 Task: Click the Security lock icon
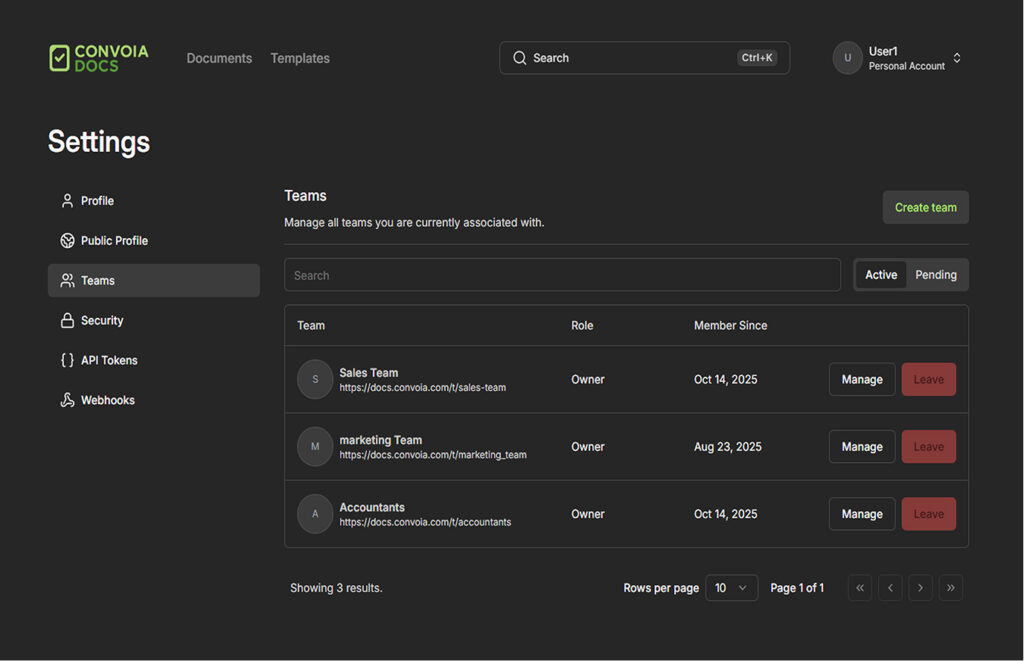tap(67, 321)
